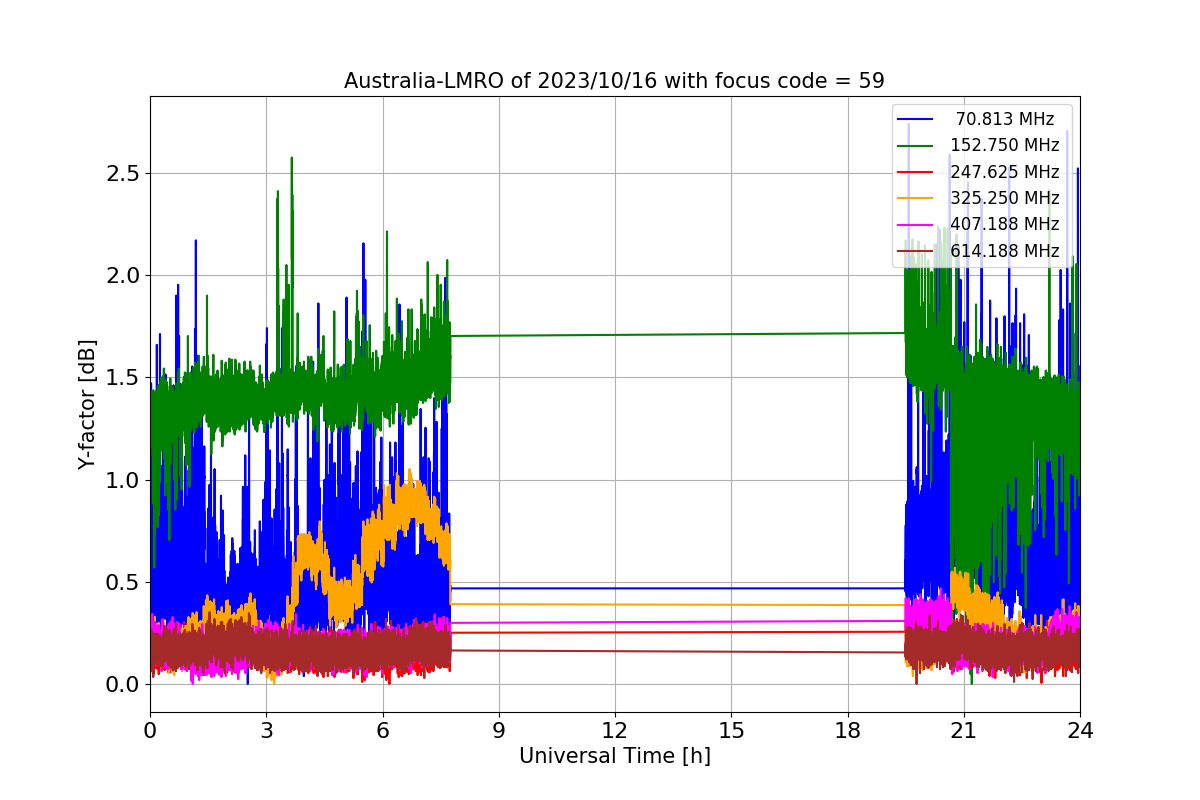1200x800 pixels.
Task: Click the x-axis tick label 24
Action: (x=1080, y=730)
